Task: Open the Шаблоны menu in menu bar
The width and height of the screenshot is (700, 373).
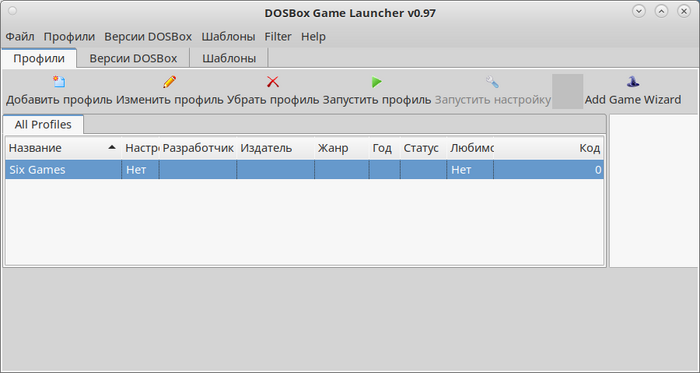Action: click(228, 37)
